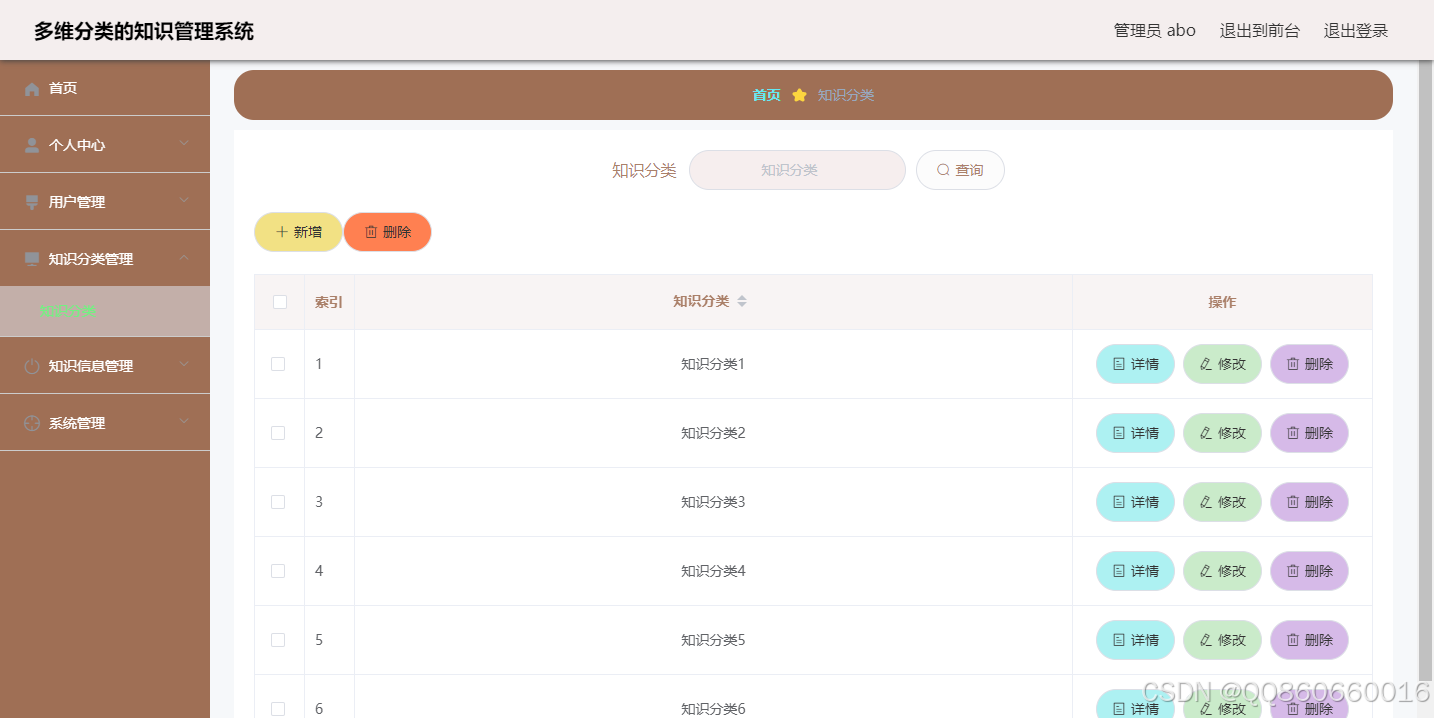Check the checkbox for row 5
The image size is (1434, 718).
(x=278, y=640)
